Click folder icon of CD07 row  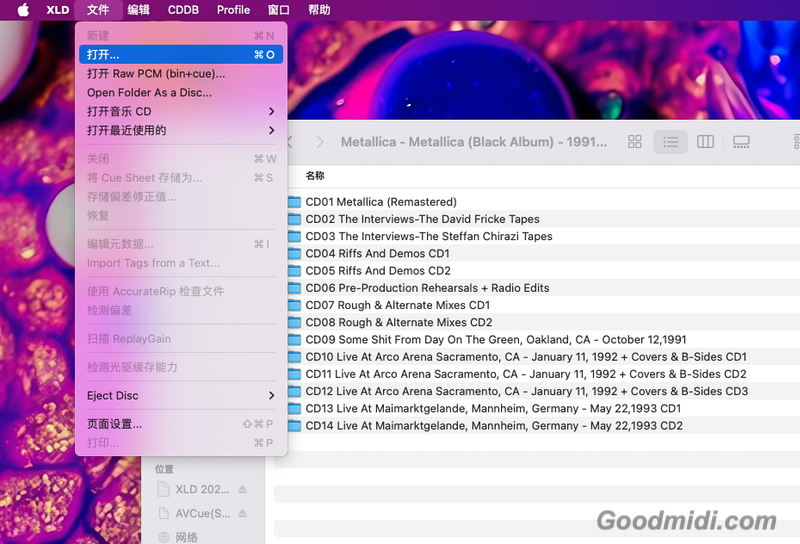point(294,305)
